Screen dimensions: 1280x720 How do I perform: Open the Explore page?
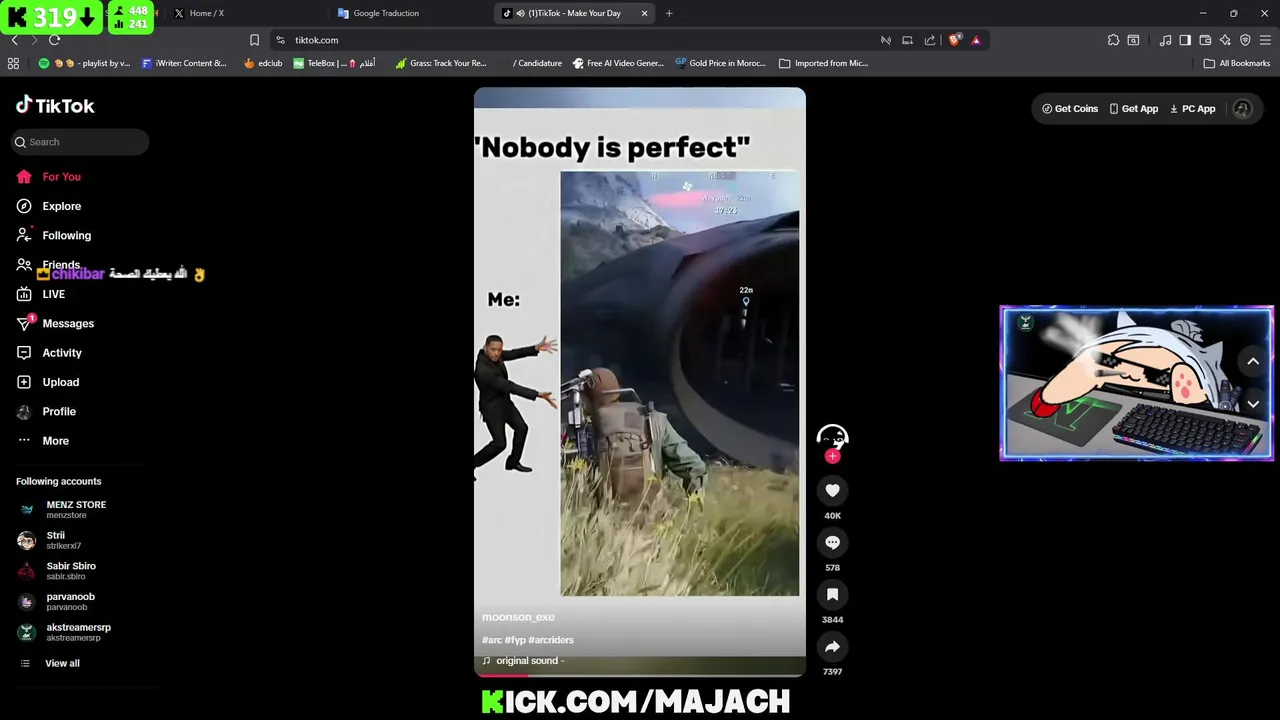click(x=48, y=206)
